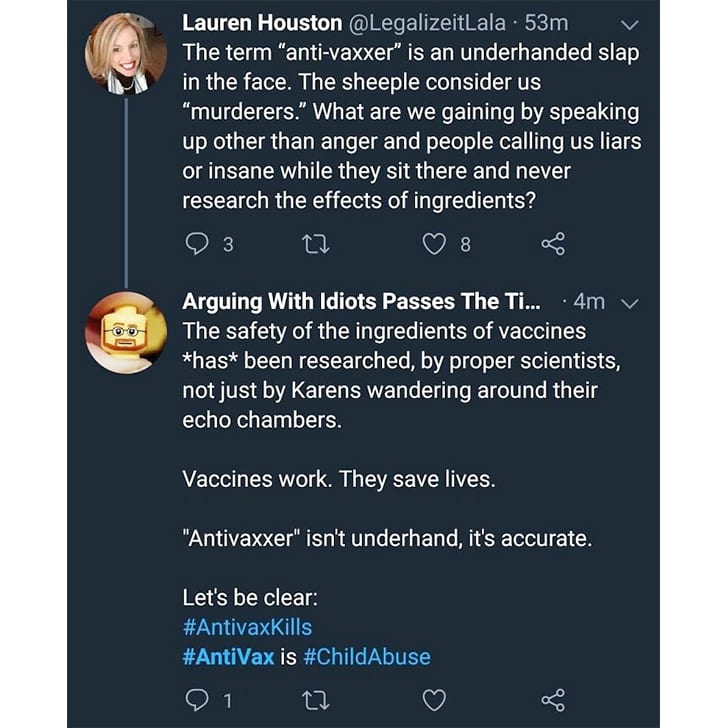The height and width of the screenshot is (728, 728).
Task: Retweet the Arguing With Idiots tweet
Action: coord(317,700)
